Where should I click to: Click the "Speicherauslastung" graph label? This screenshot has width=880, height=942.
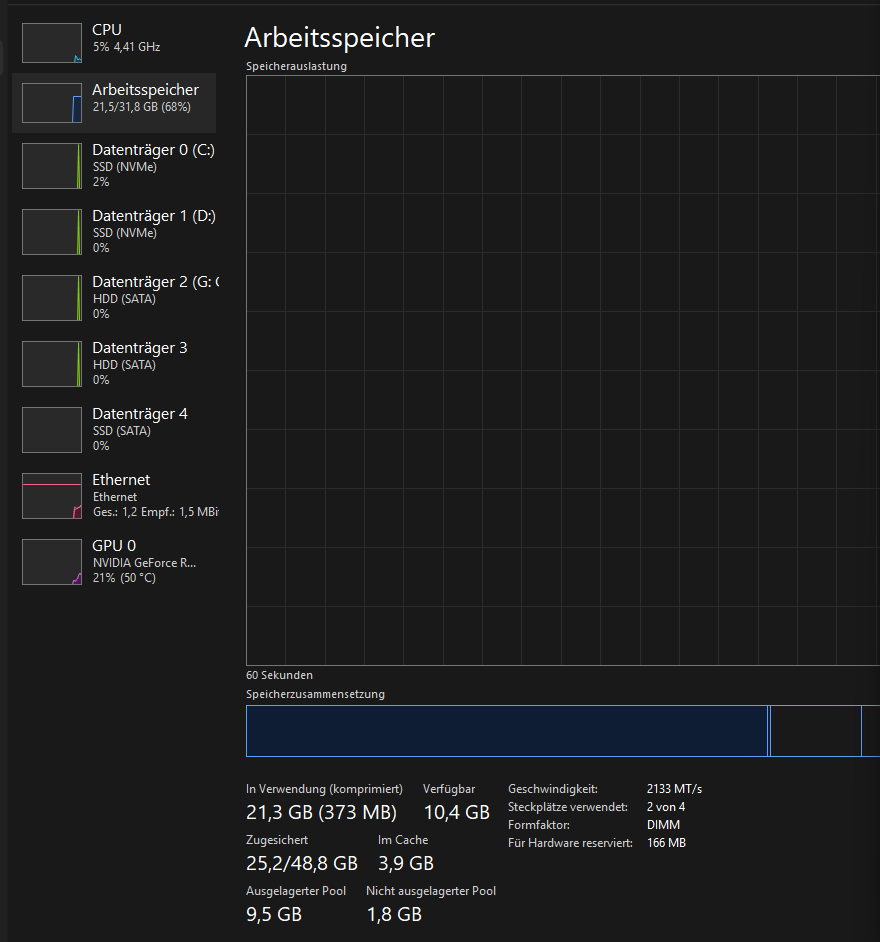click(x=297, y=67)
